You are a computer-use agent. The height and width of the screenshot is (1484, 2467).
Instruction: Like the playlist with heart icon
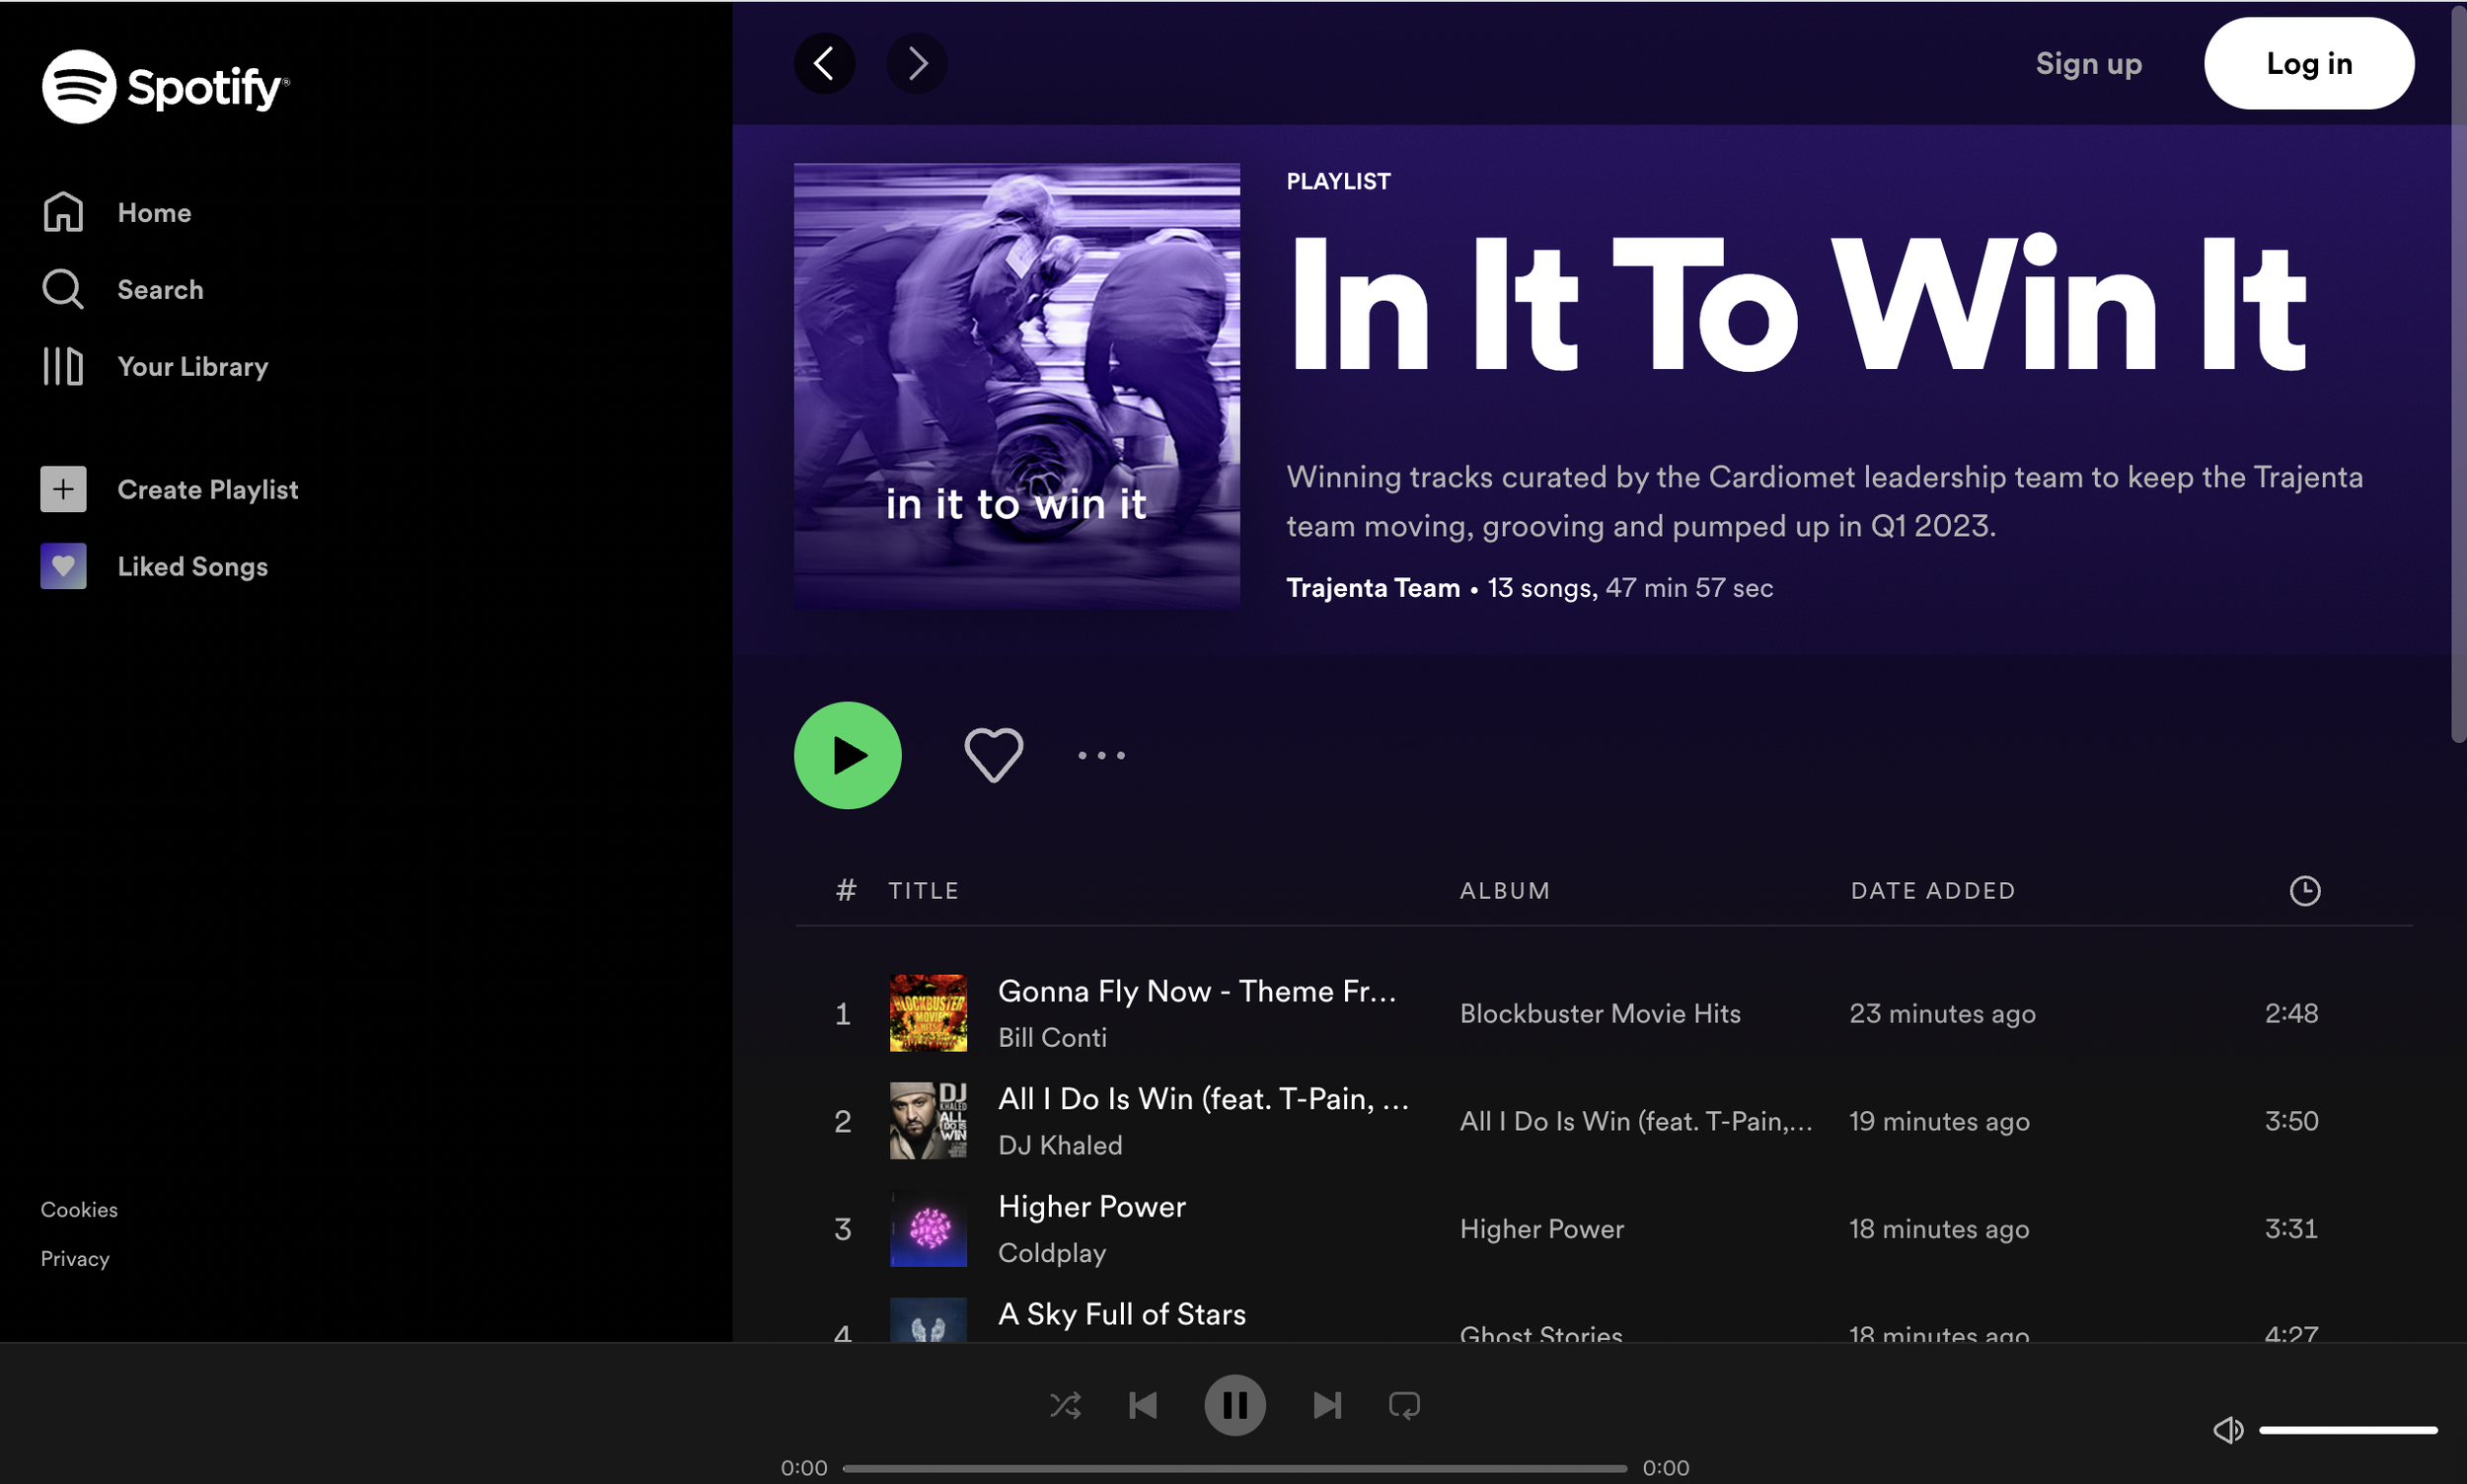tap(993, 755)
